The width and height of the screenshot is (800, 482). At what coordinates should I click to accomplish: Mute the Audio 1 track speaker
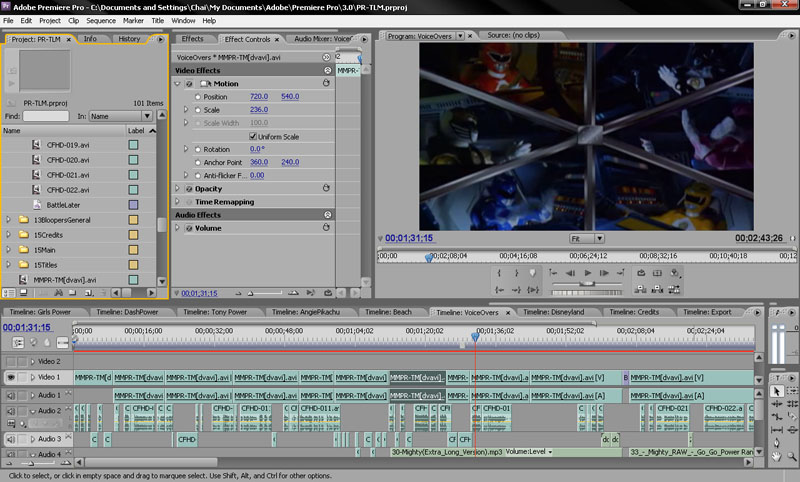pyautogui.click(x=11, y=395)
